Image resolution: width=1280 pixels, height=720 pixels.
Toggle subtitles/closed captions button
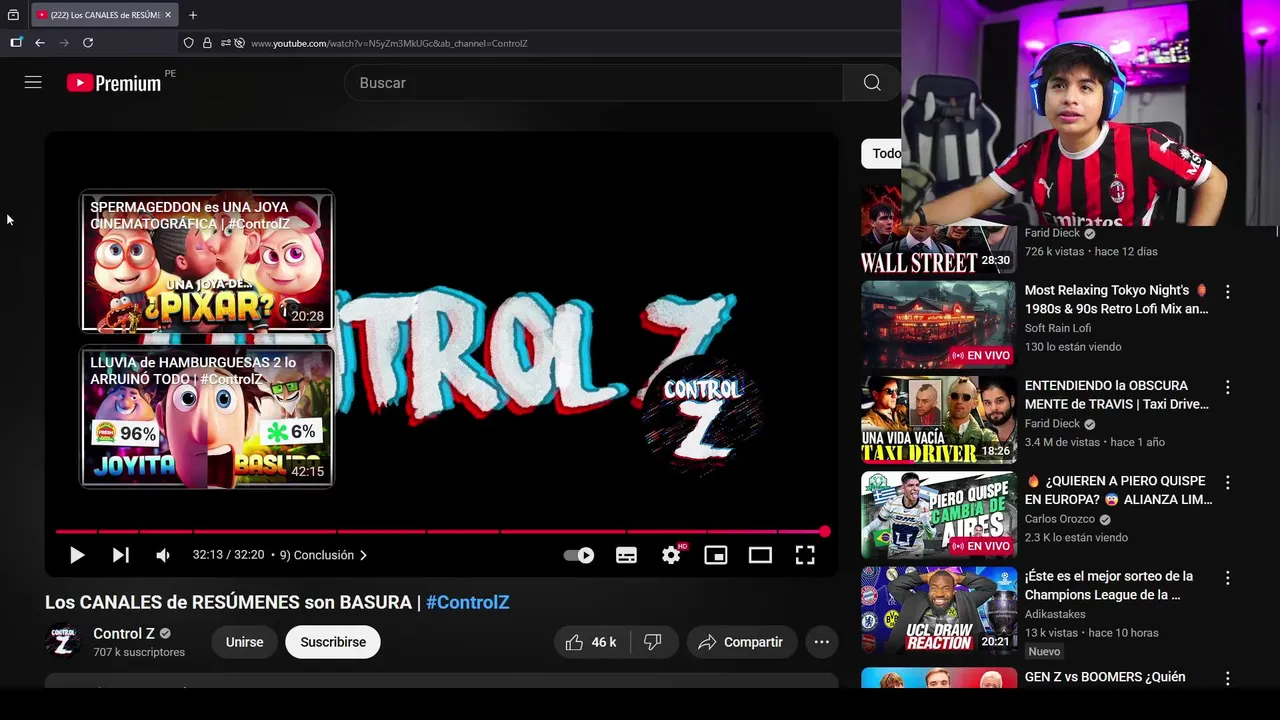coord(626,555)
